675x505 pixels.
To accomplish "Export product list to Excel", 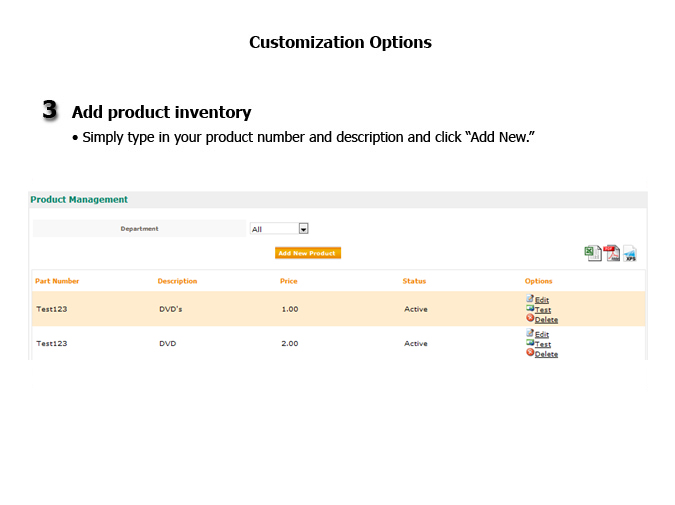I will [593, 254].
